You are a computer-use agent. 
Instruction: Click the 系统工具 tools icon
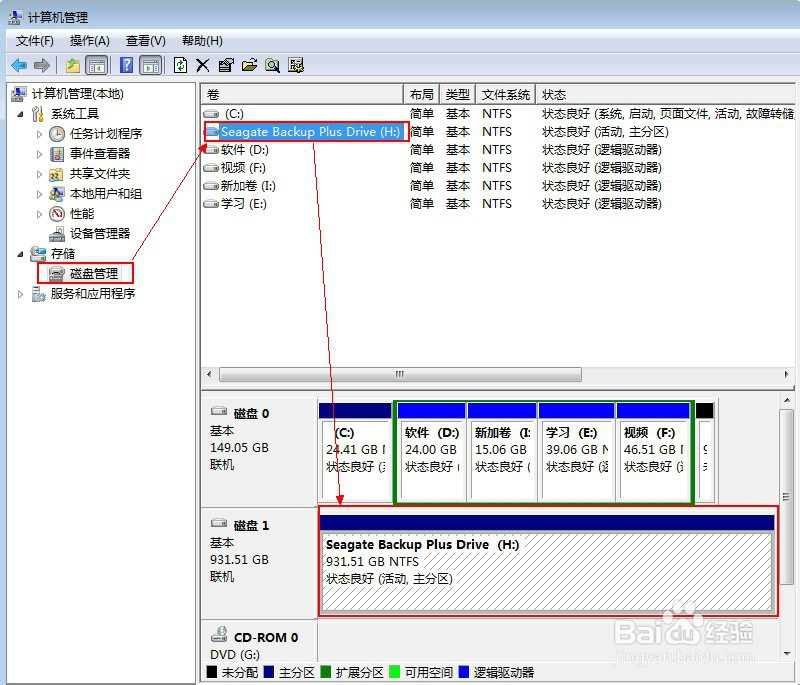[x=37, y=114]
